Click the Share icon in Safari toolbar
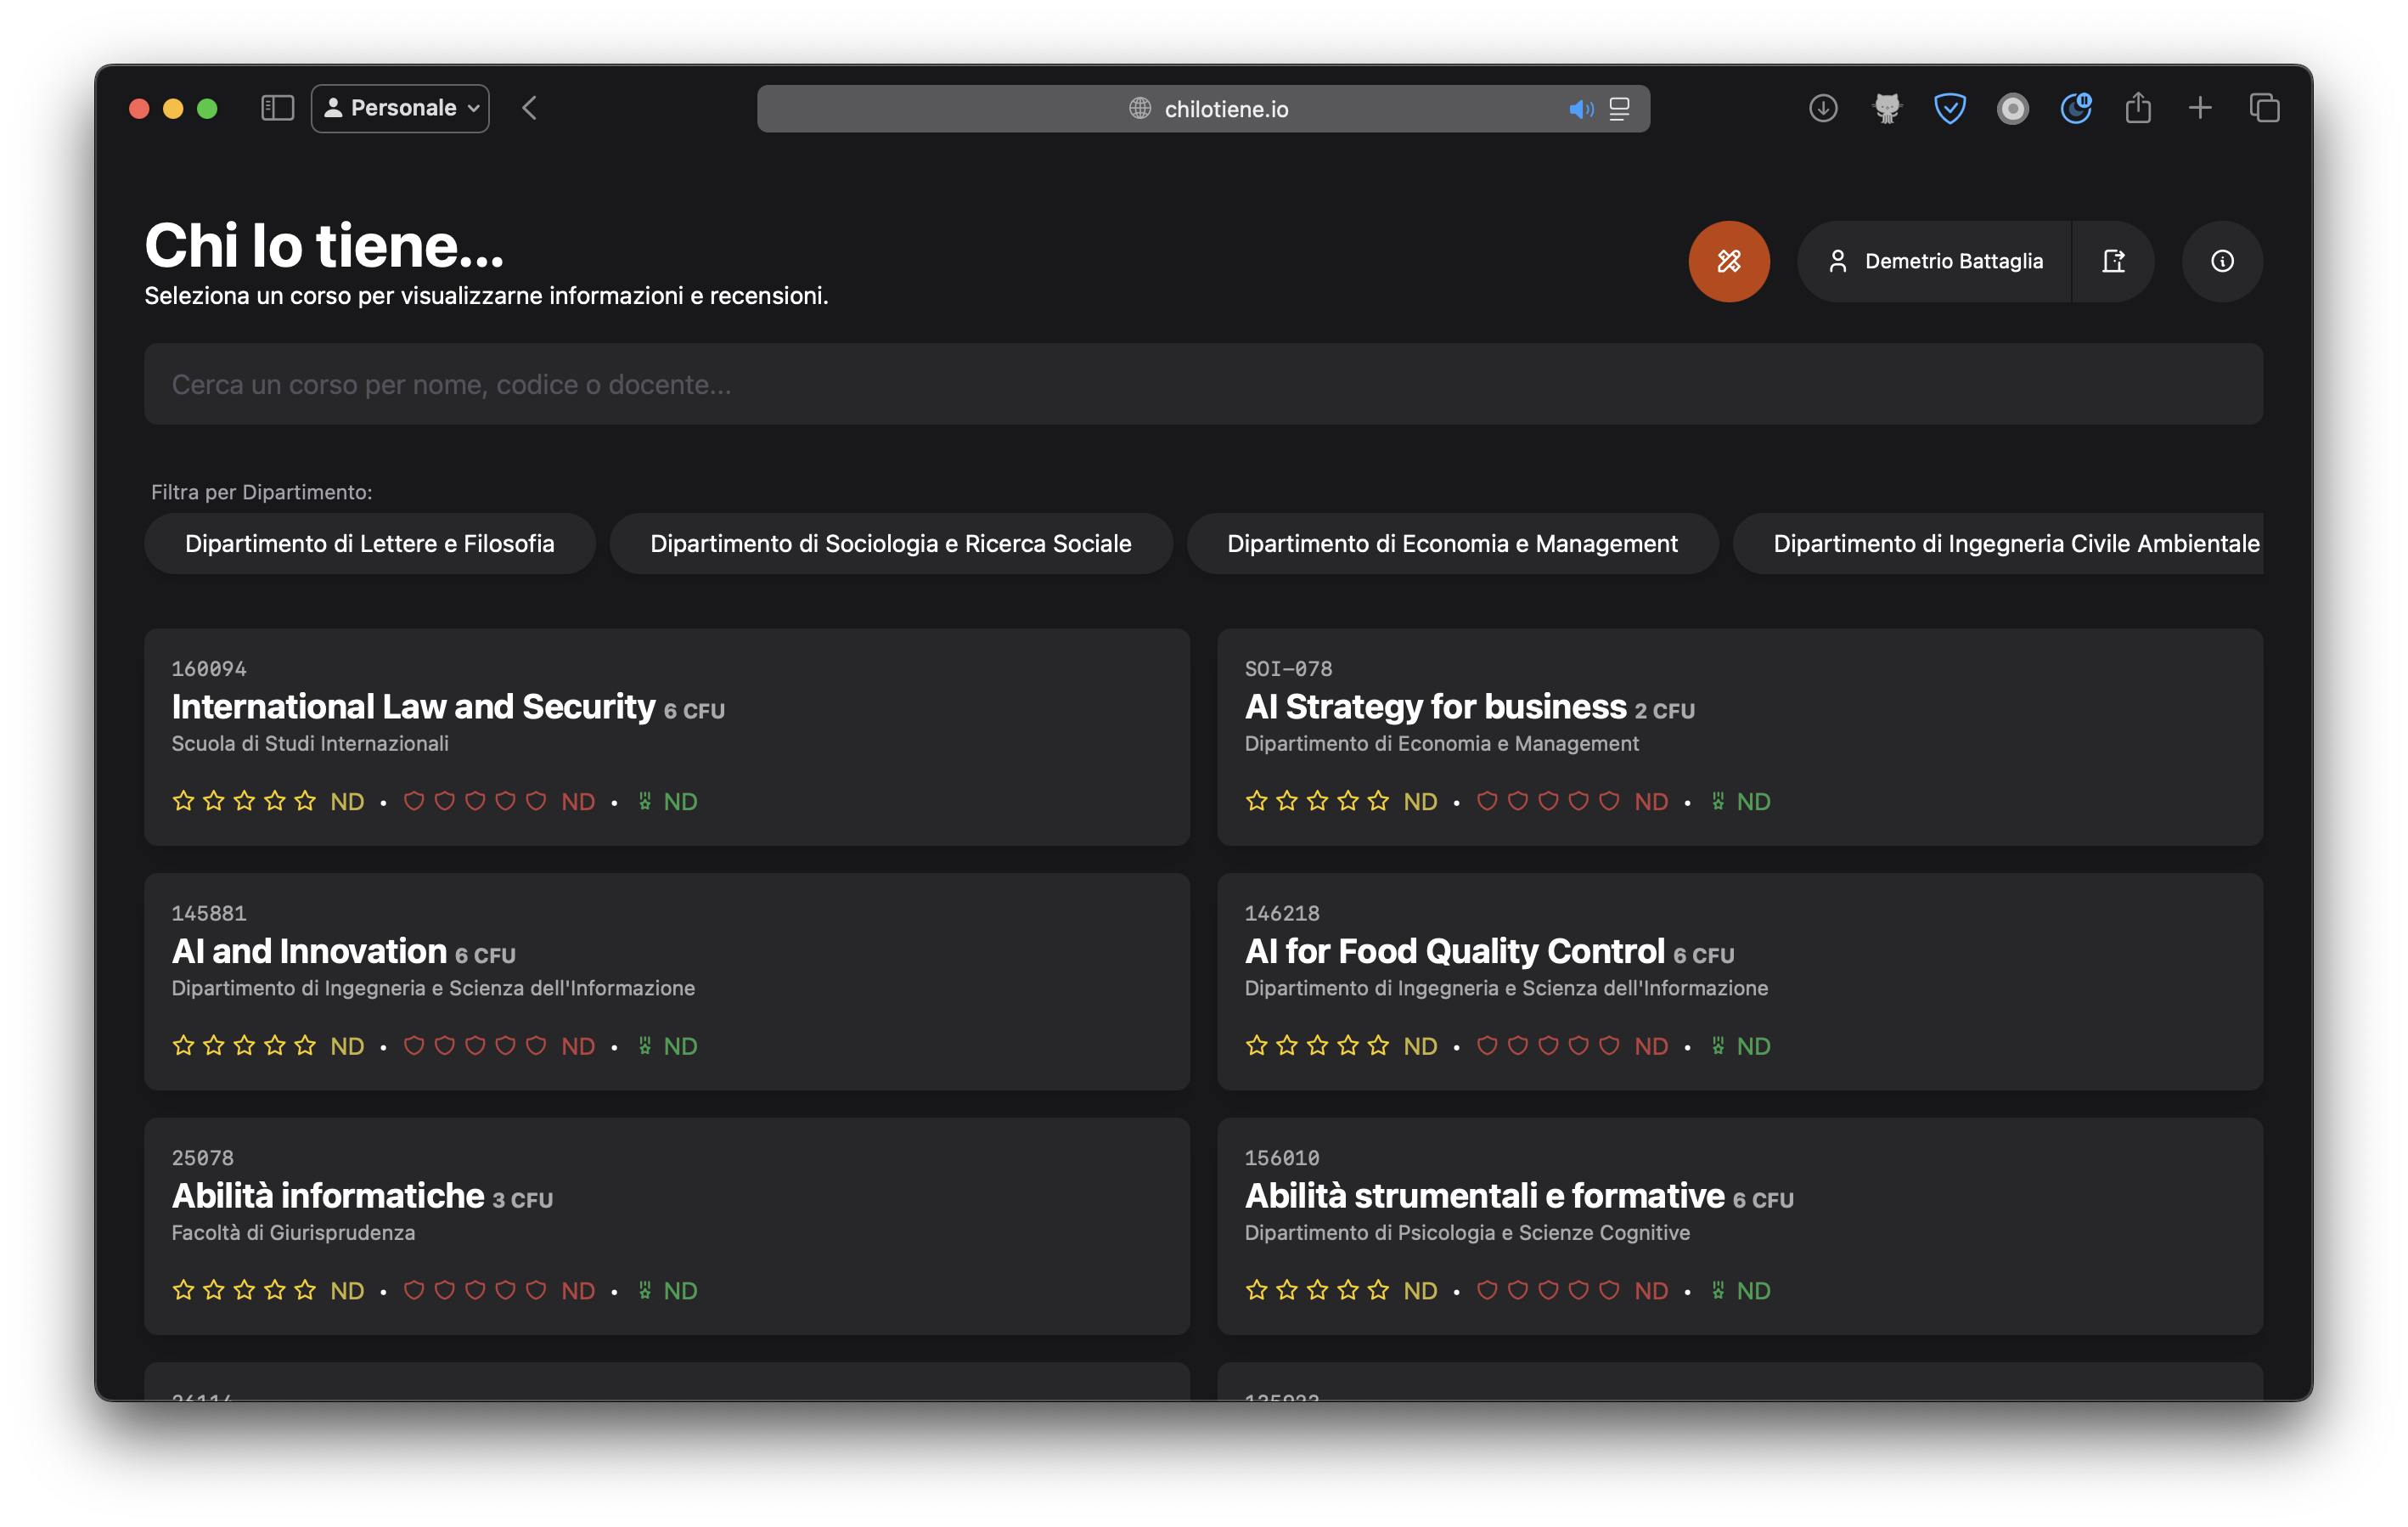The height and width of the screenshot is (1527, 2408). (2138, 108)
